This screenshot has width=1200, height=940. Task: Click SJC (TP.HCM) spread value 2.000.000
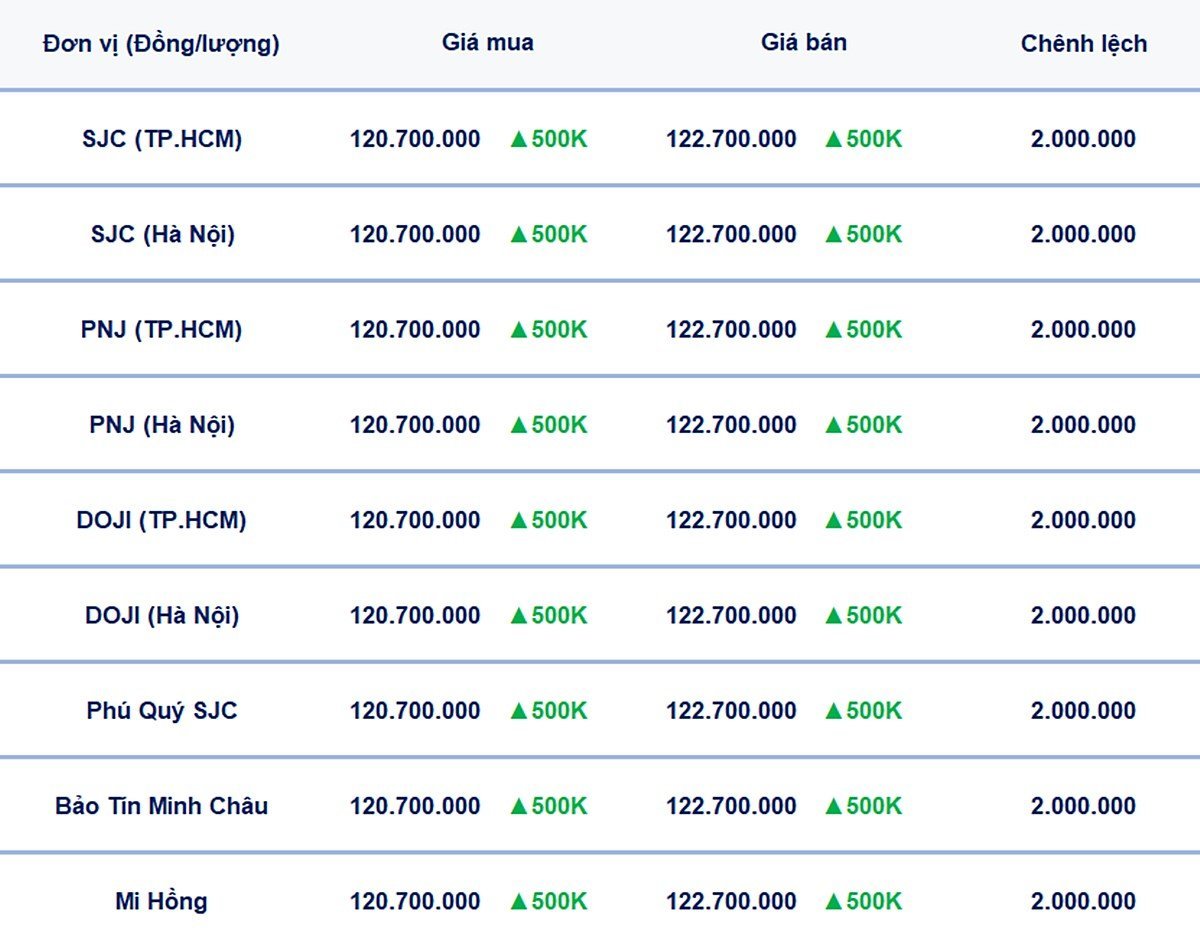click(1084, 139)
